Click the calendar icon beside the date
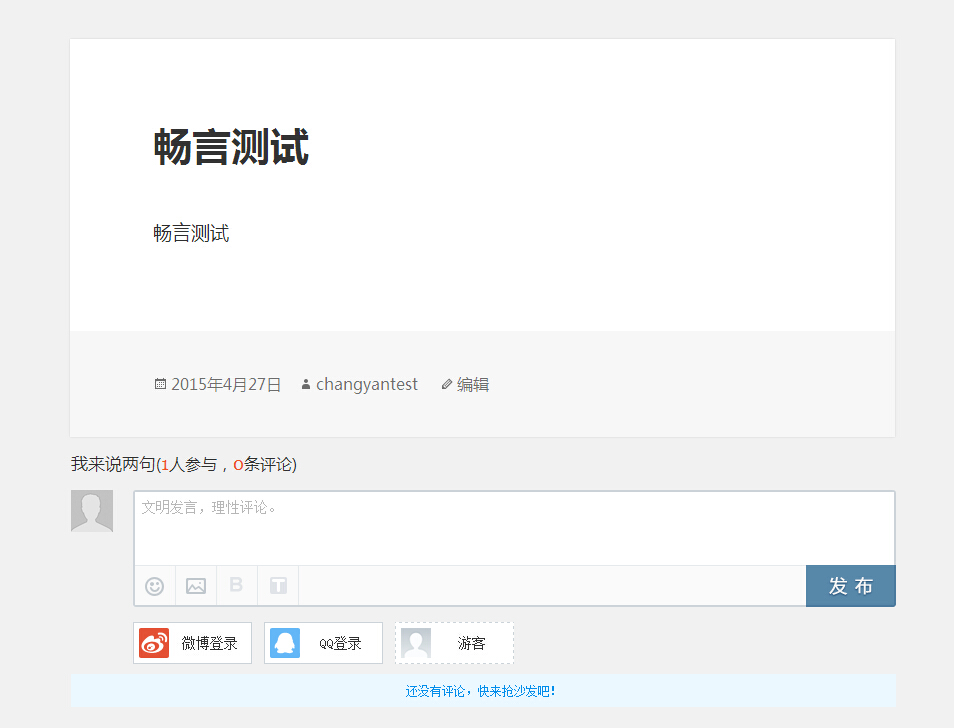 click(x=160, y=384)
